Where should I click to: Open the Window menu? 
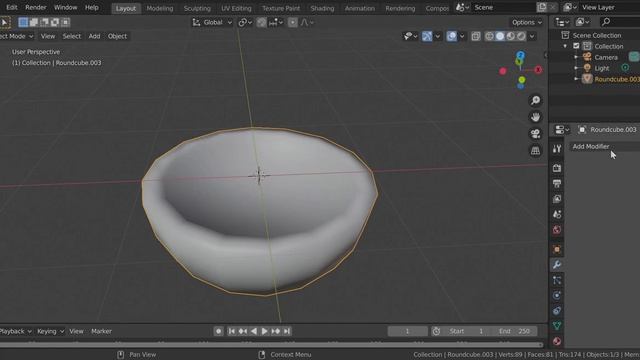[65, 7]
